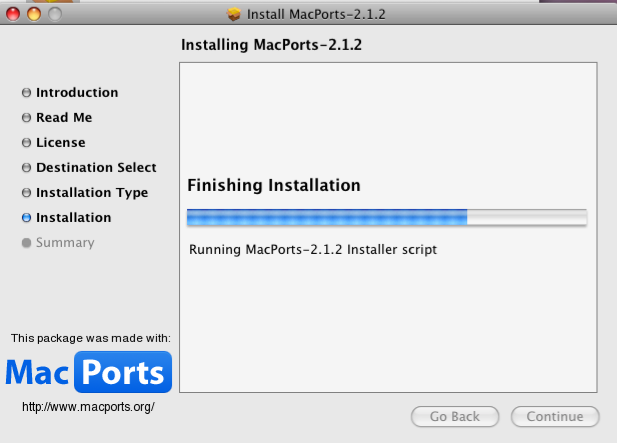Viewport: 617px width, 443px height.
Task: Click the bullet beside Introduction step
Action: (x=26, y=93)
